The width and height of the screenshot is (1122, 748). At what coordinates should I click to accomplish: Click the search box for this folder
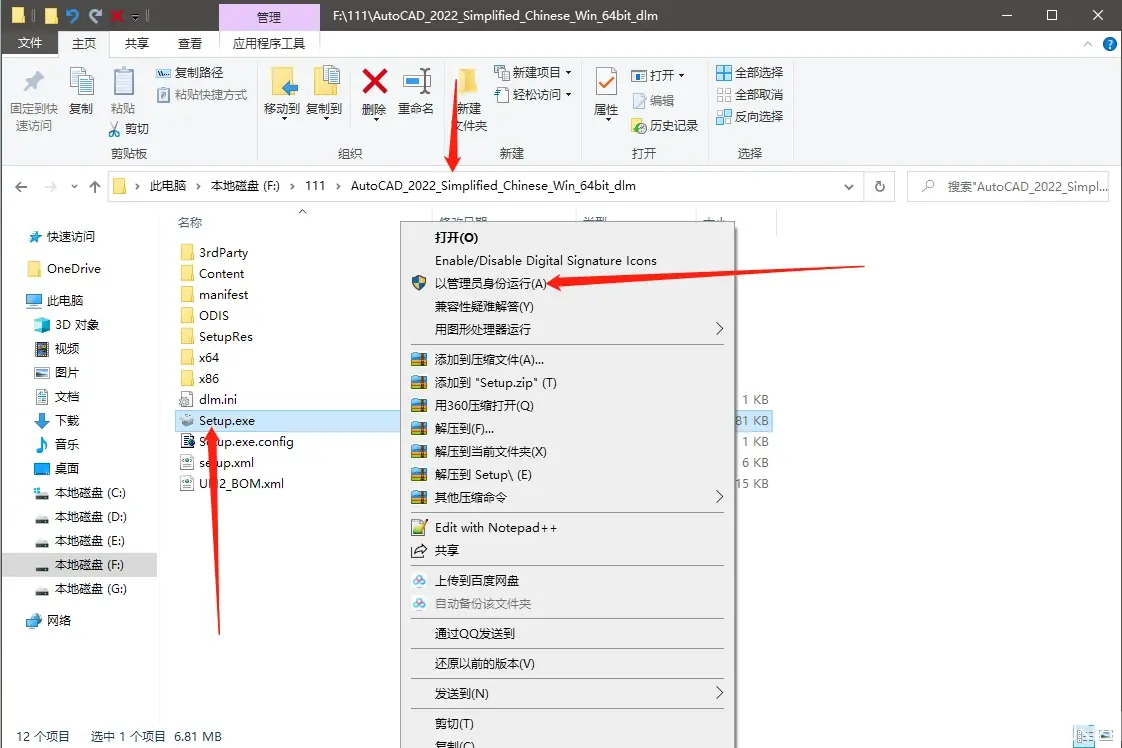coord(1008,187)
